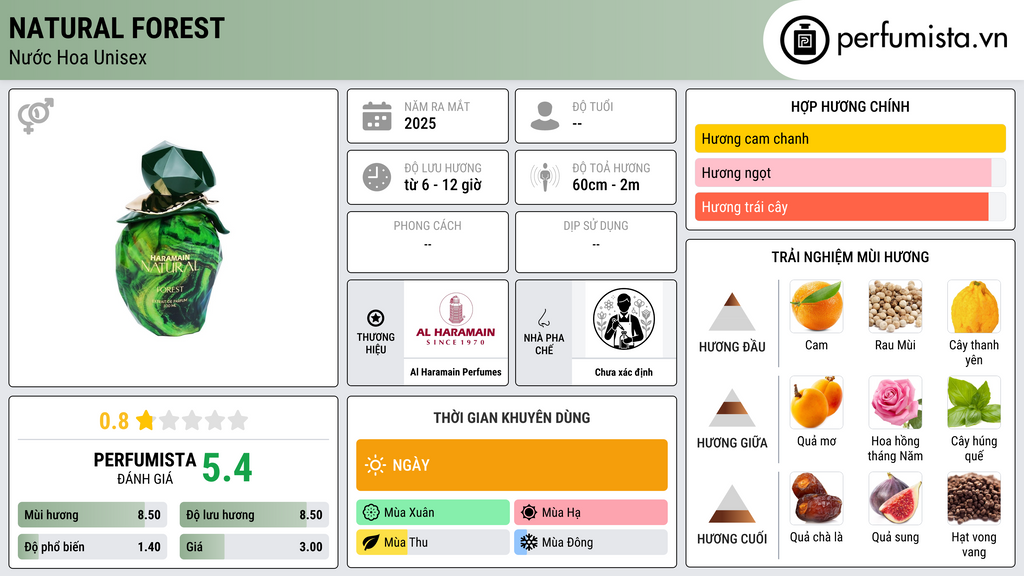Click the release year value 2025
The height and width of the screenshot is (576, 1024).
pos(420,123)
